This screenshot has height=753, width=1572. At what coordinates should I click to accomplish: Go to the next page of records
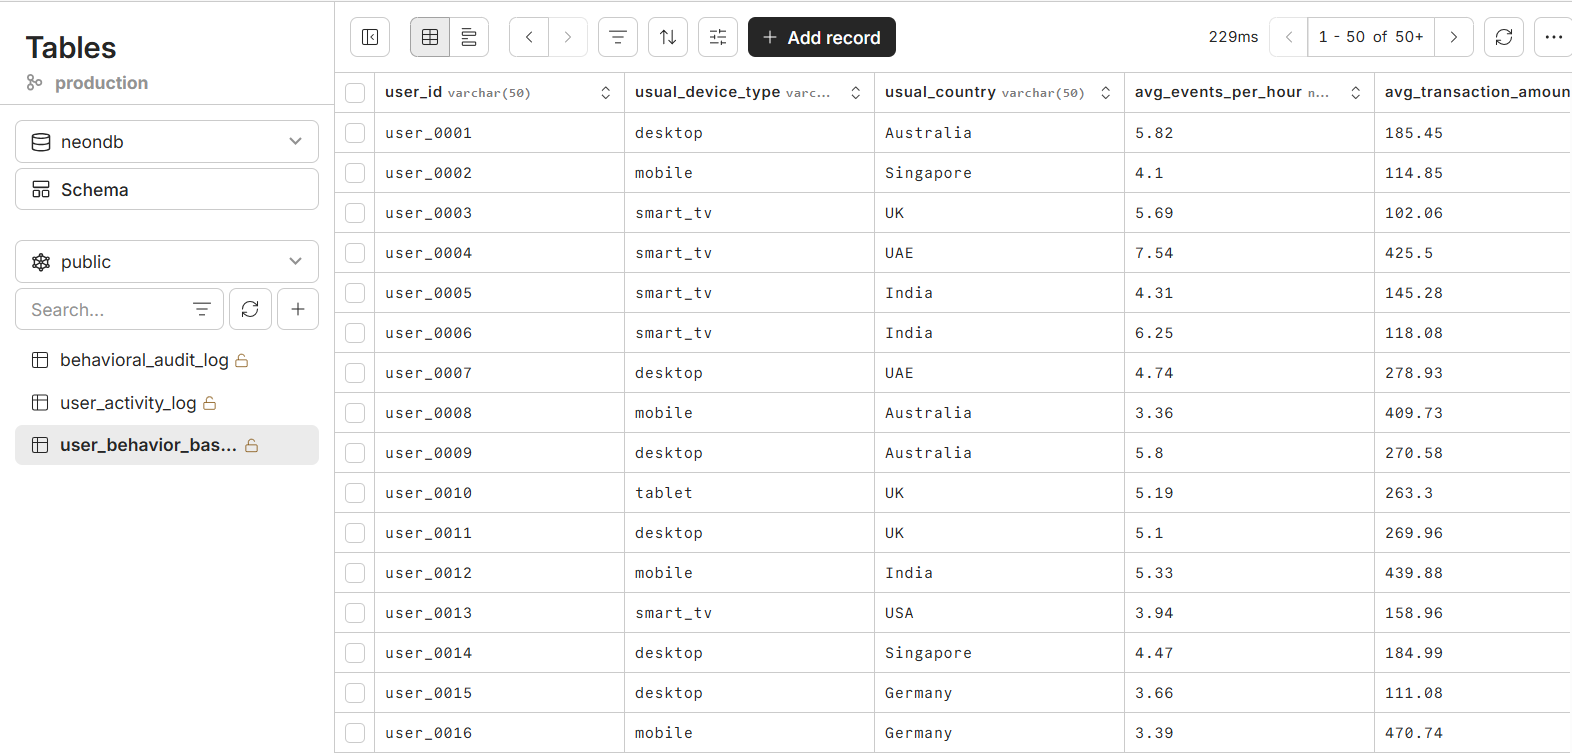[x=1454, y=37]
